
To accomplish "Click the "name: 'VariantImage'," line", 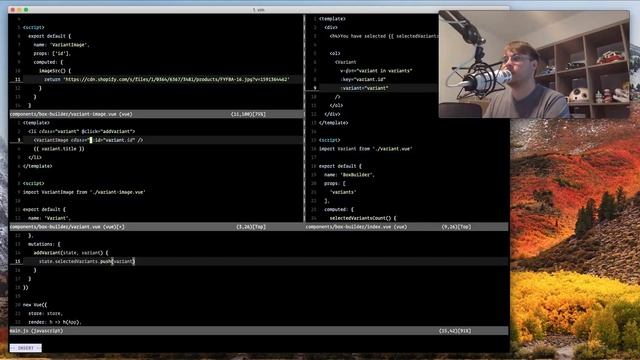I will coord(61,44).
